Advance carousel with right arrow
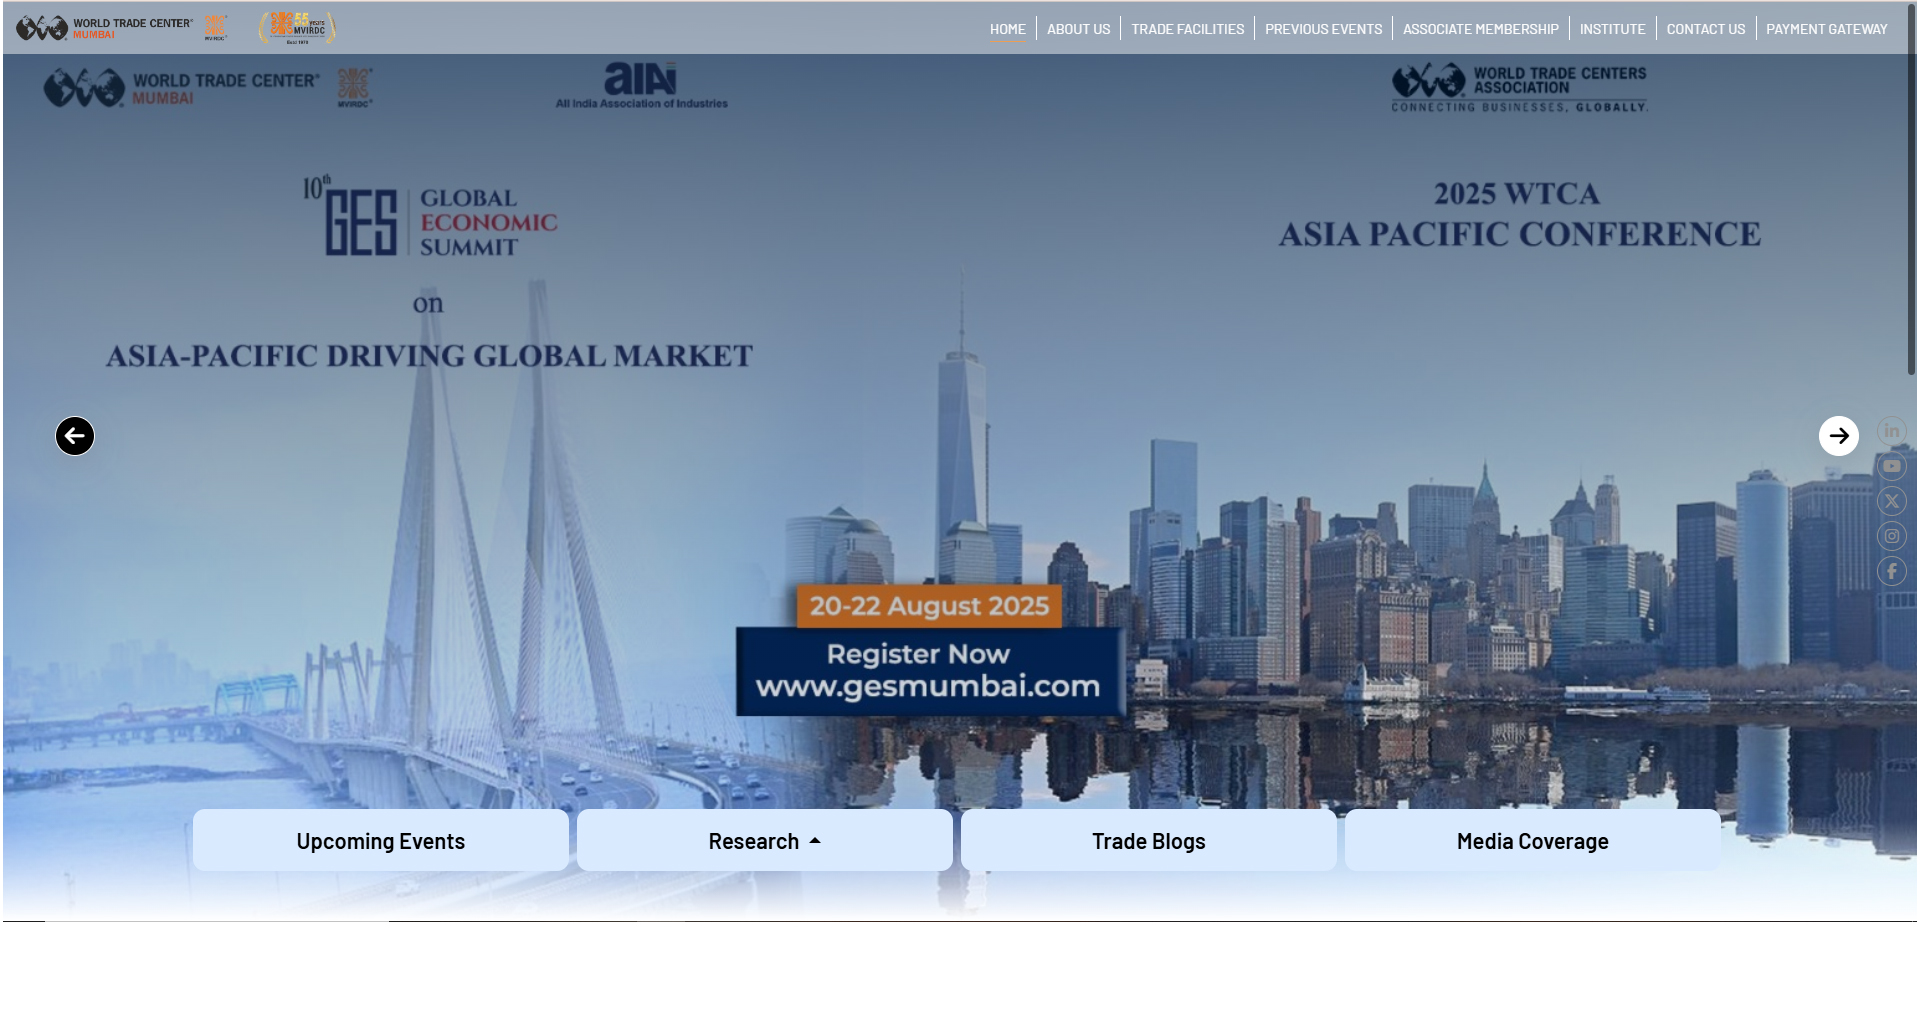Screen dimensions: 1920x1019 pos(1838,436)
